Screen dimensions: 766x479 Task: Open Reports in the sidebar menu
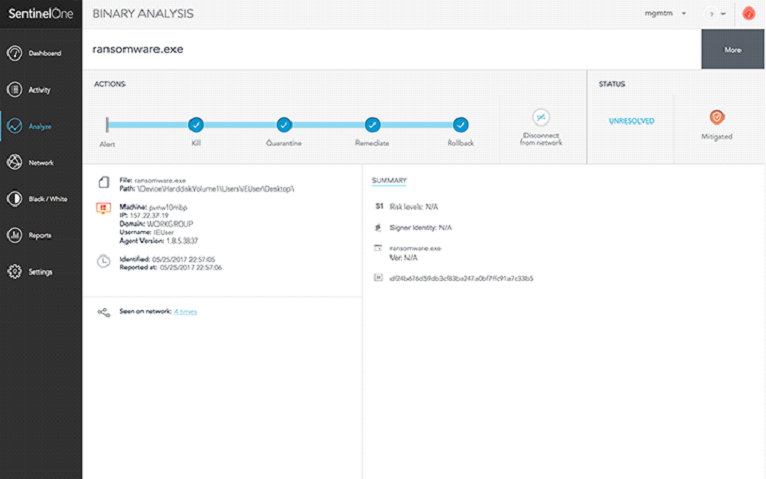click(40, 235)
